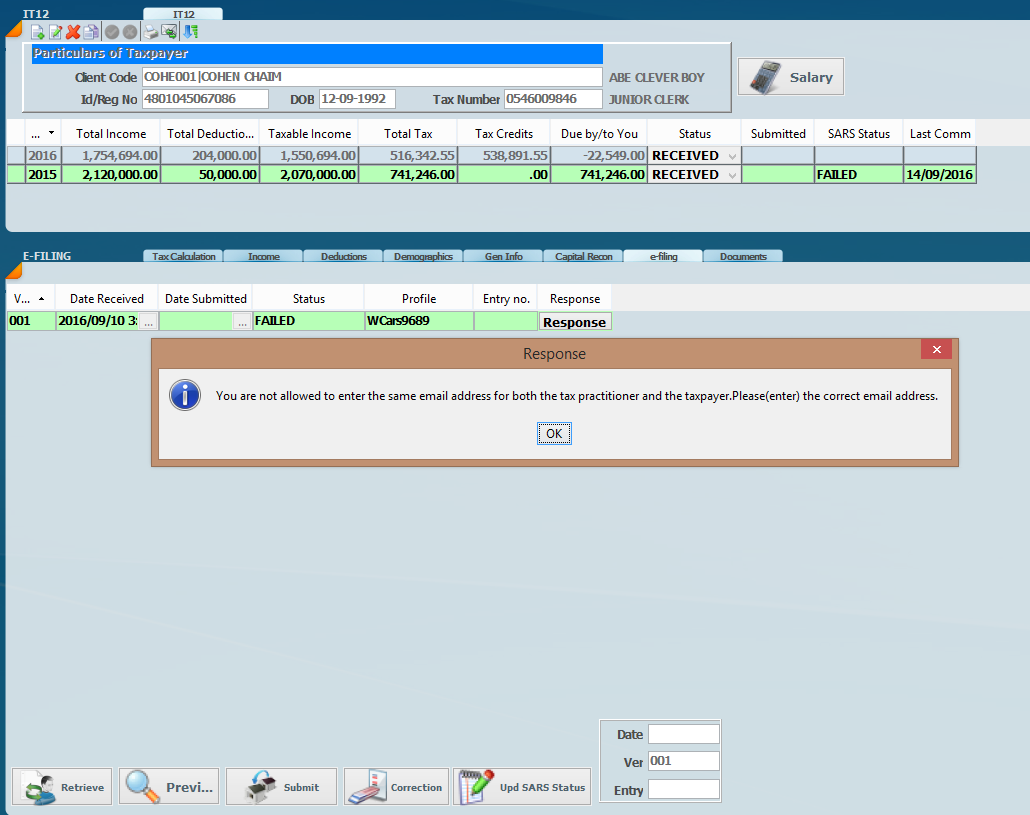Click the red X delete icon
This screenshot has height=815, width=1030.
[73, 32]
